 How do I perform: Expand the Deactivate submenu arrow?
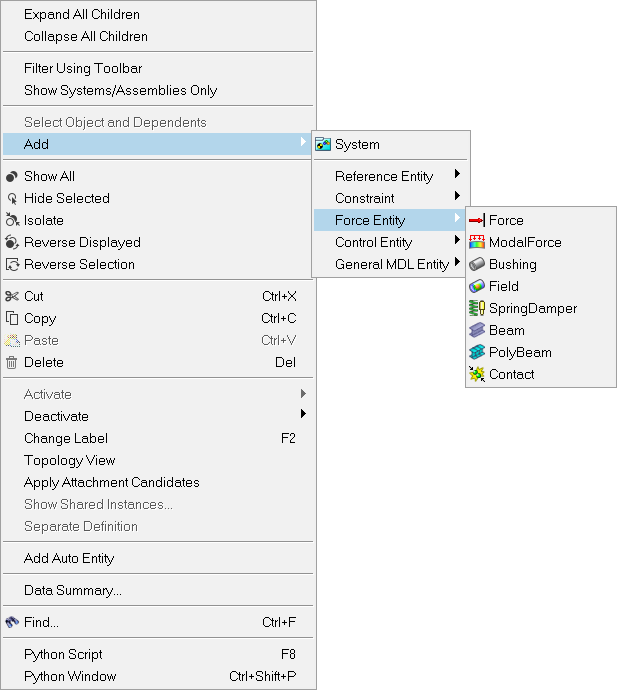(x=303, y=415)
